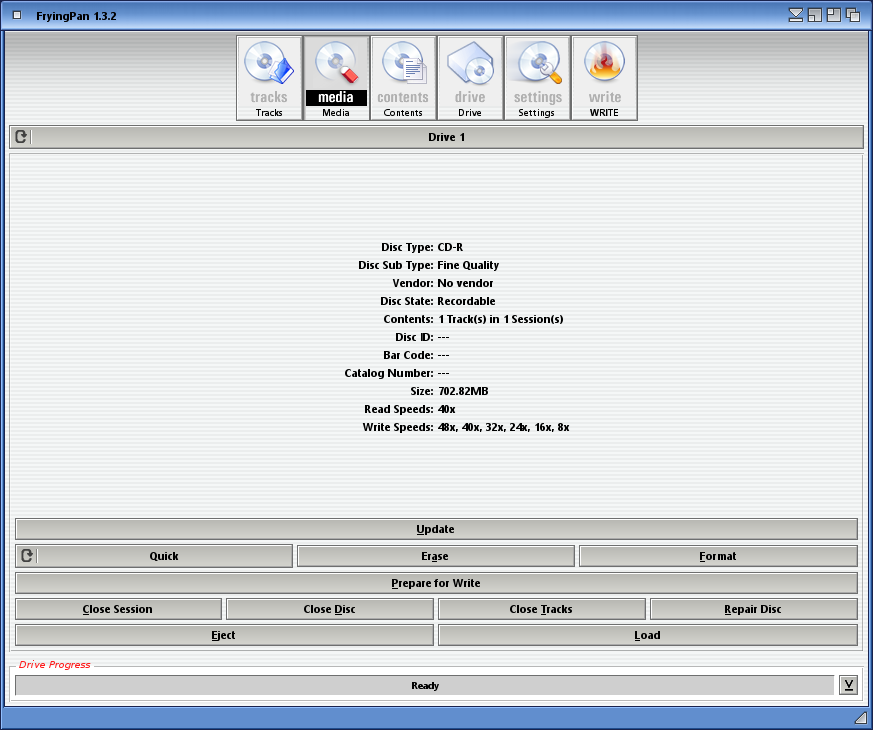Click the Format button

[717, 556]
